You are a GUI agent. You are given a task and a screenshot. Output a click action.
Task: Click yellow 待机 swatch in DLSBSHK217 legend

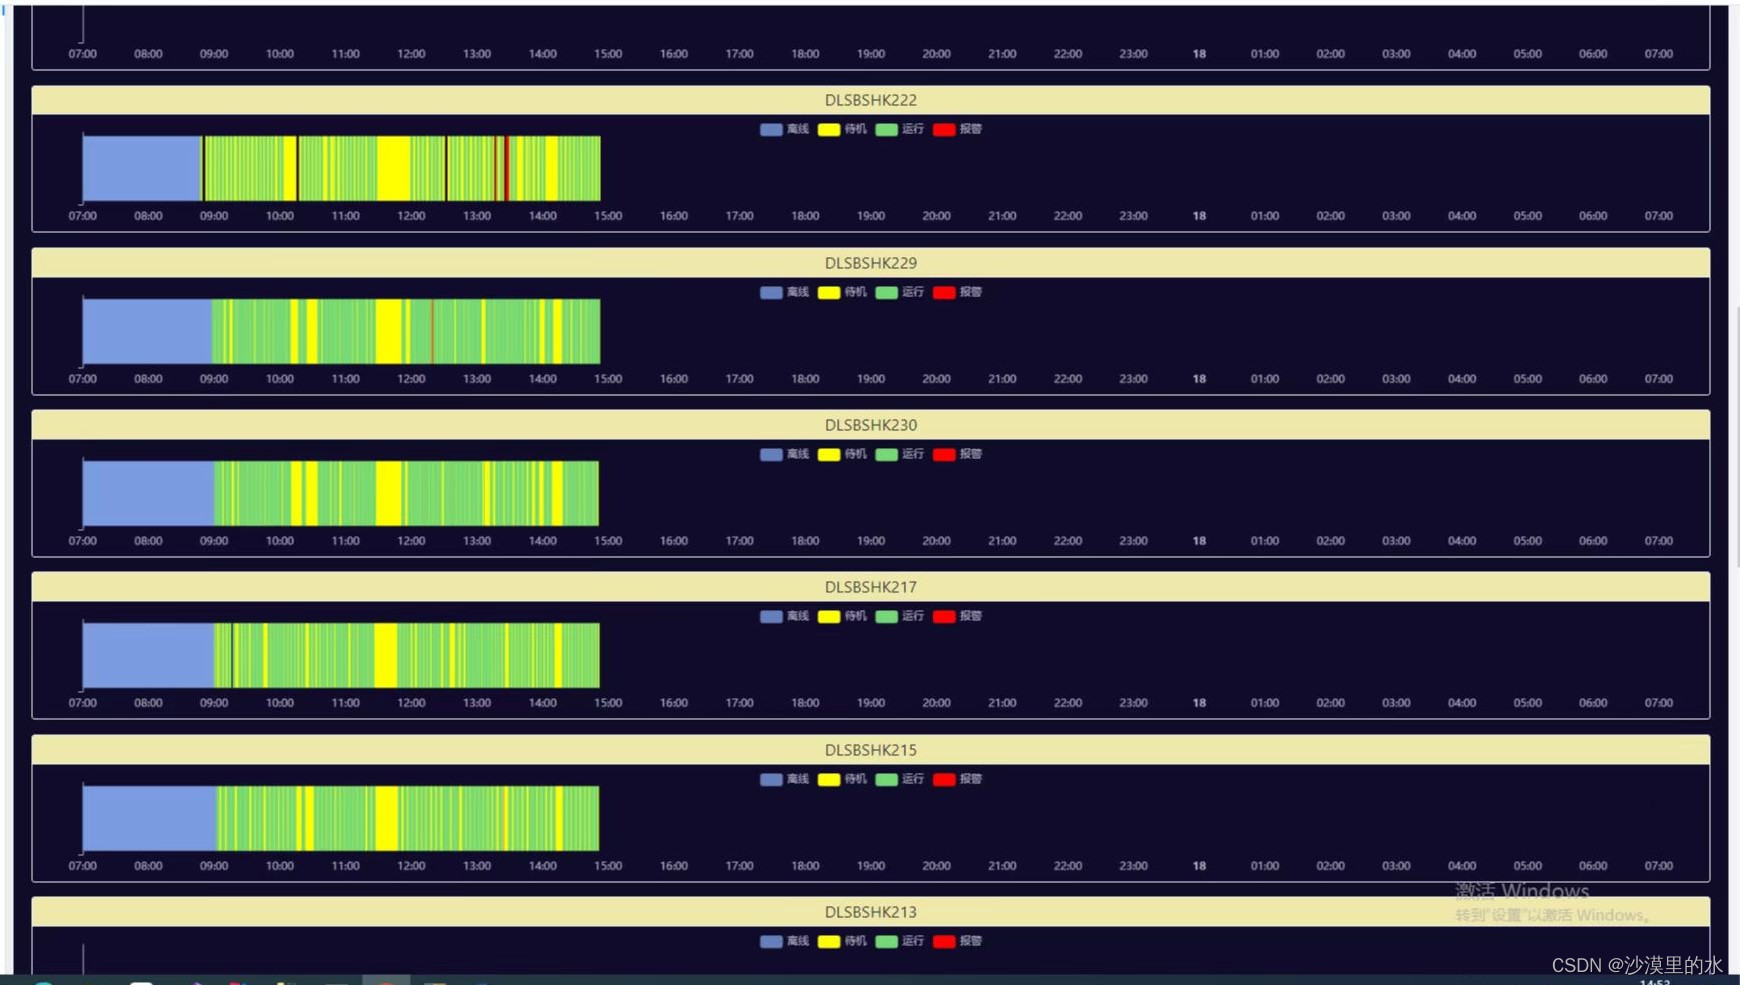pyautogui.click(x=829, y=616)
